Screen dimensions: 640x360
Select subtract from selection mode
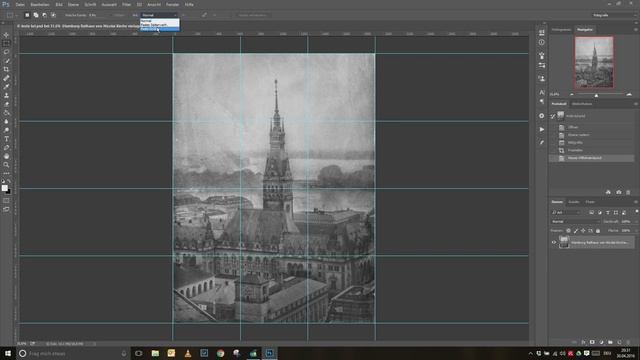tap(44, 15)
